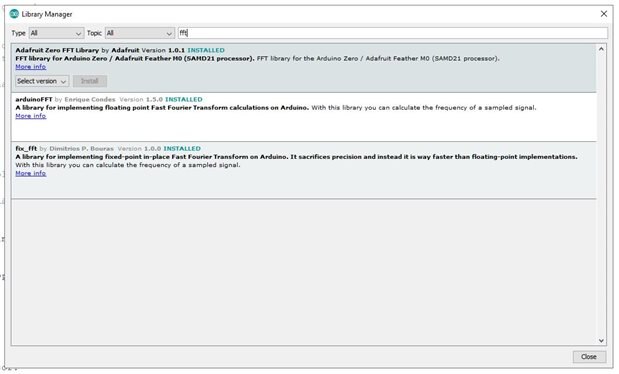The height and width of the screenshot is (374, 619).
Task: Click the Install button for Adafruit Zero FFT
Action: pyautogui.click(x=90, y=81)
